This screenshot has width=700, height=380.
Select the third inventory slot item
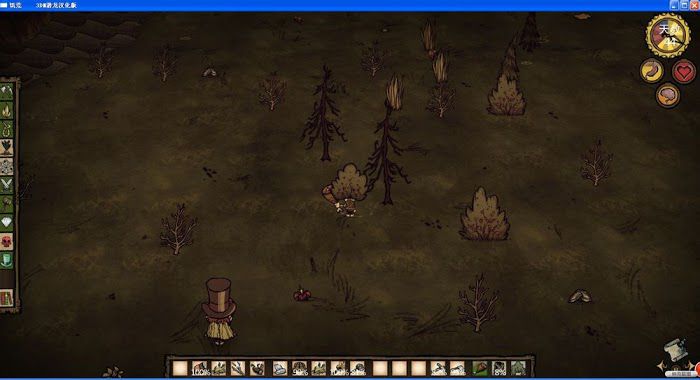click(219, 368)
